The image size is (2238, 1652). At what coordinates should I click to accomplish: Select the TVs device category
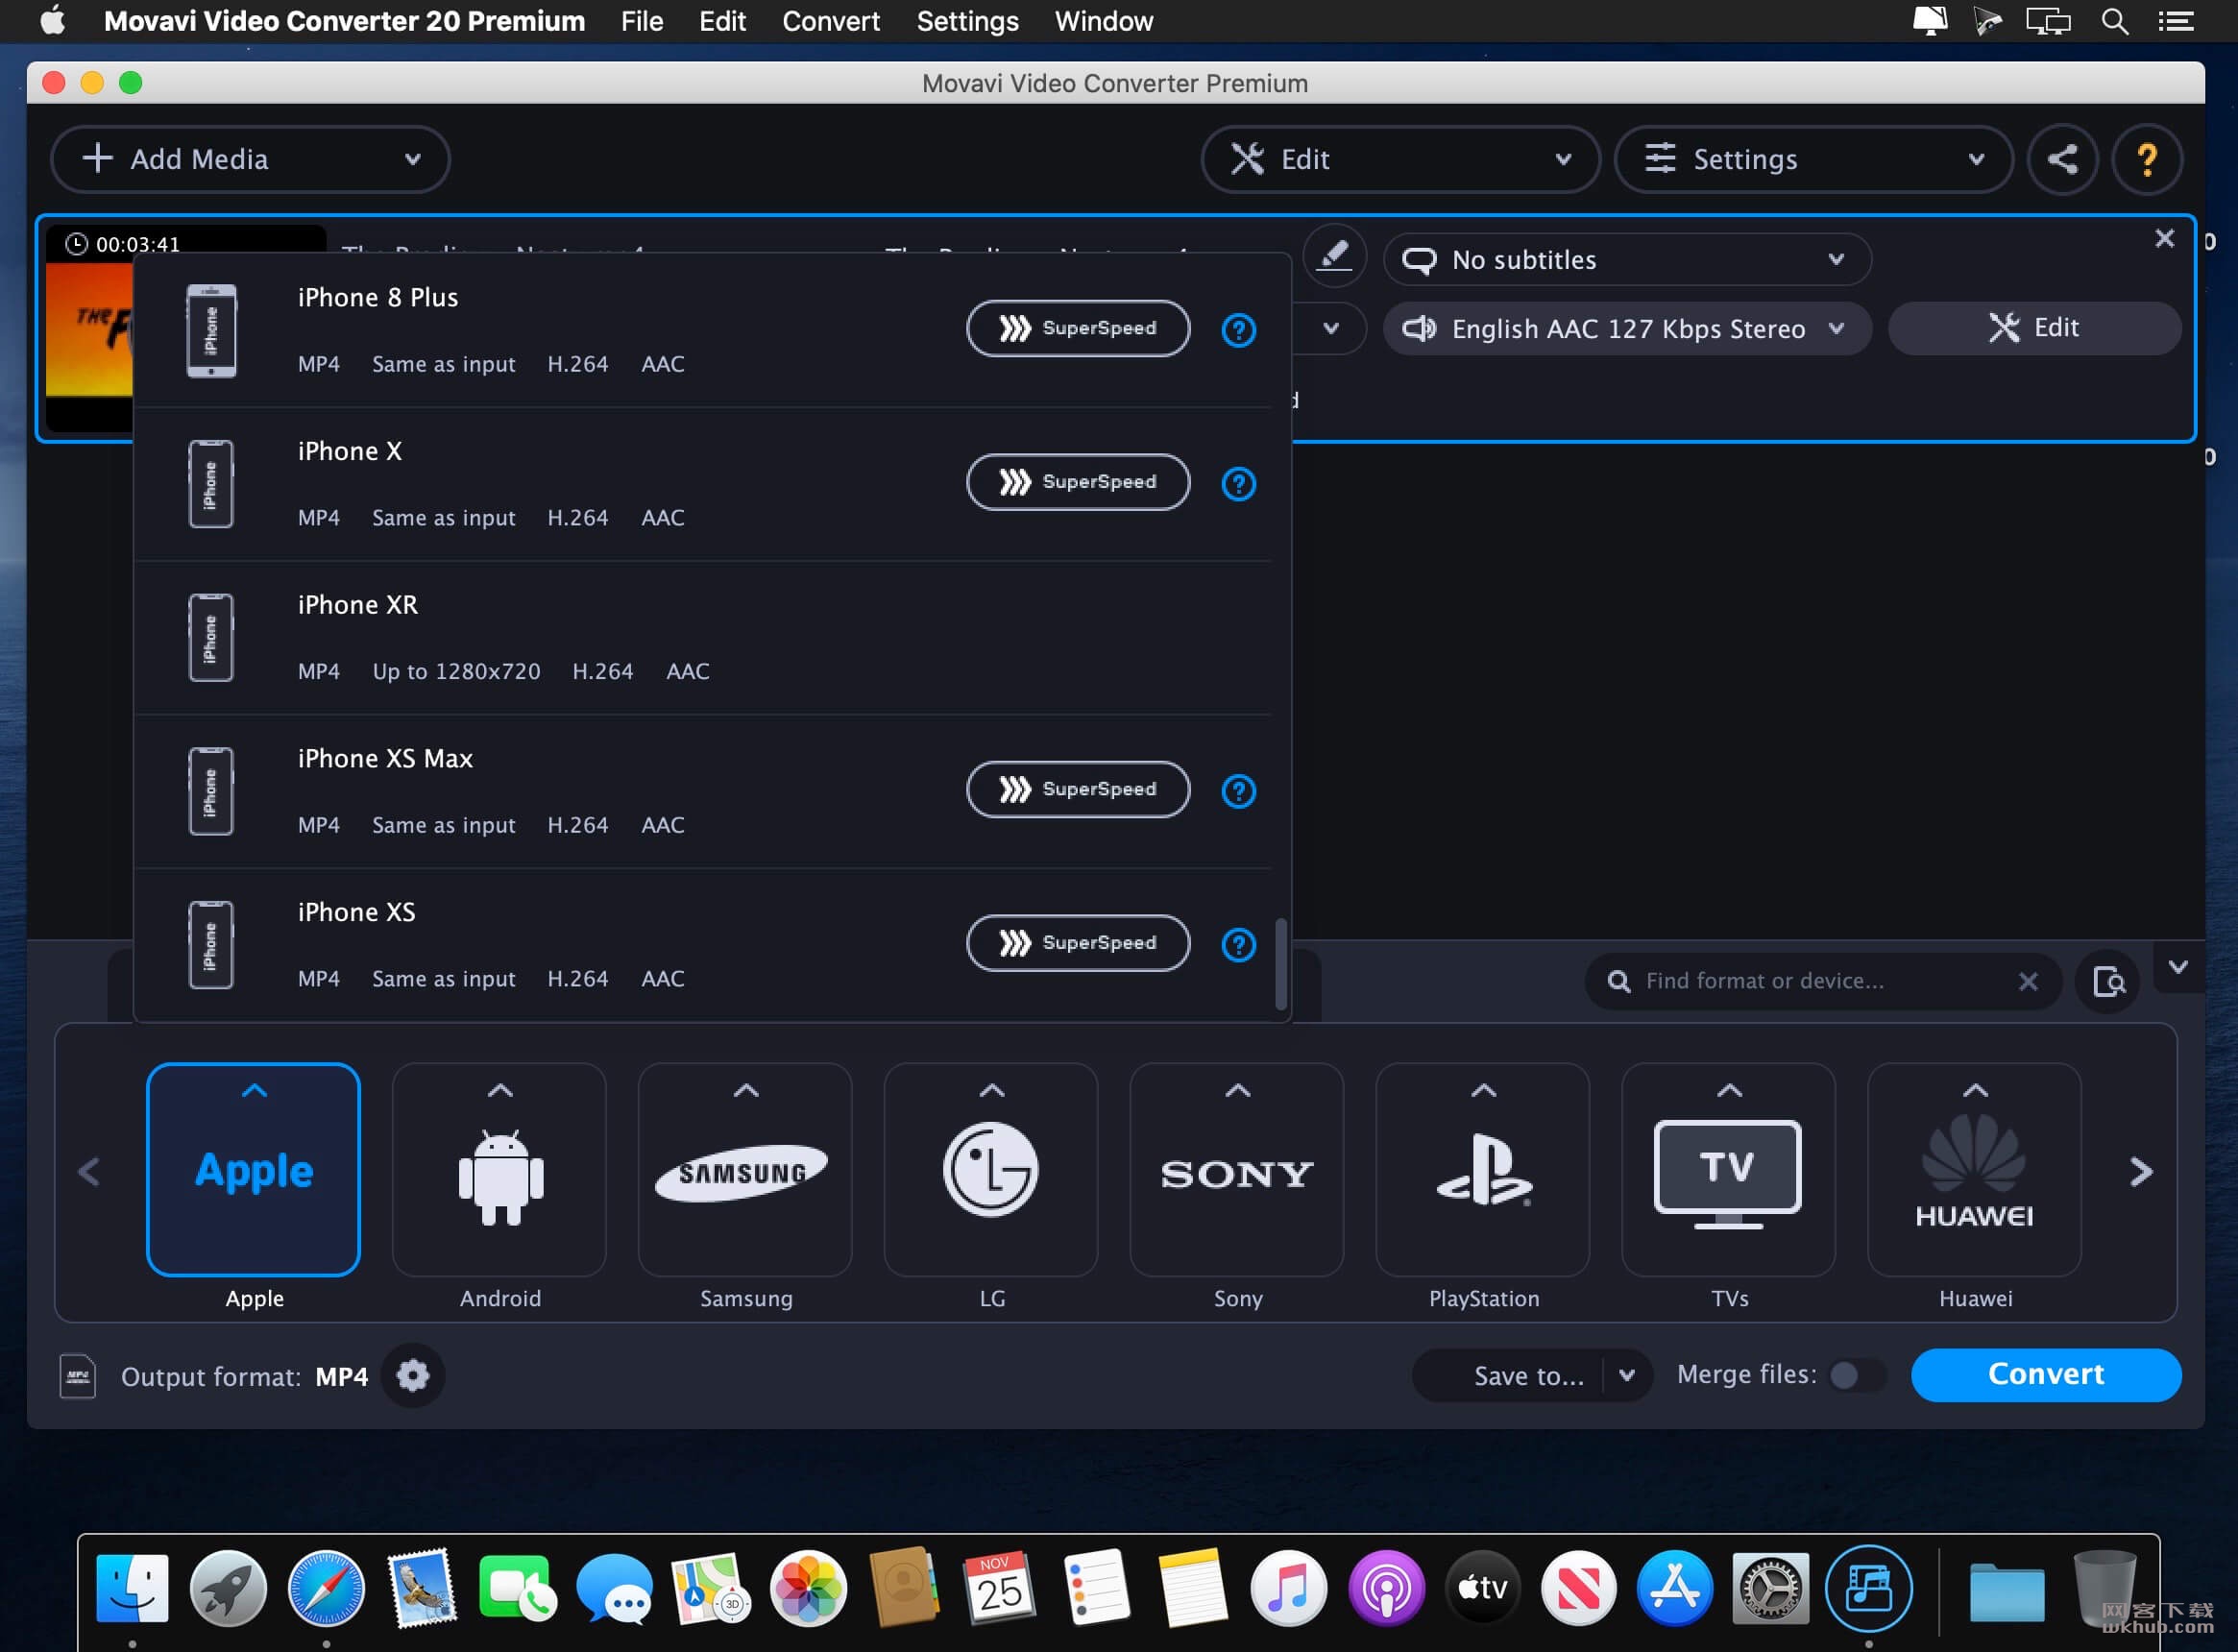pyautogui.click(x=1729, y=1170)
